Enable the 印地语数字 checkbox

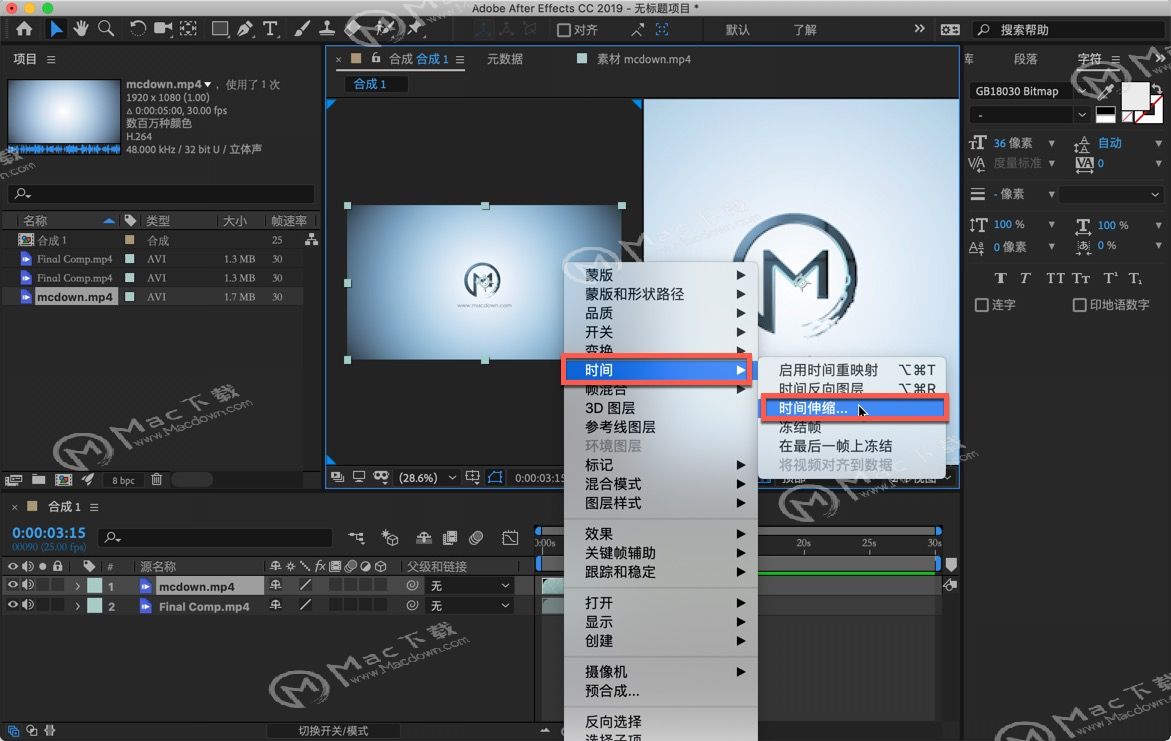click(1079, 305)
